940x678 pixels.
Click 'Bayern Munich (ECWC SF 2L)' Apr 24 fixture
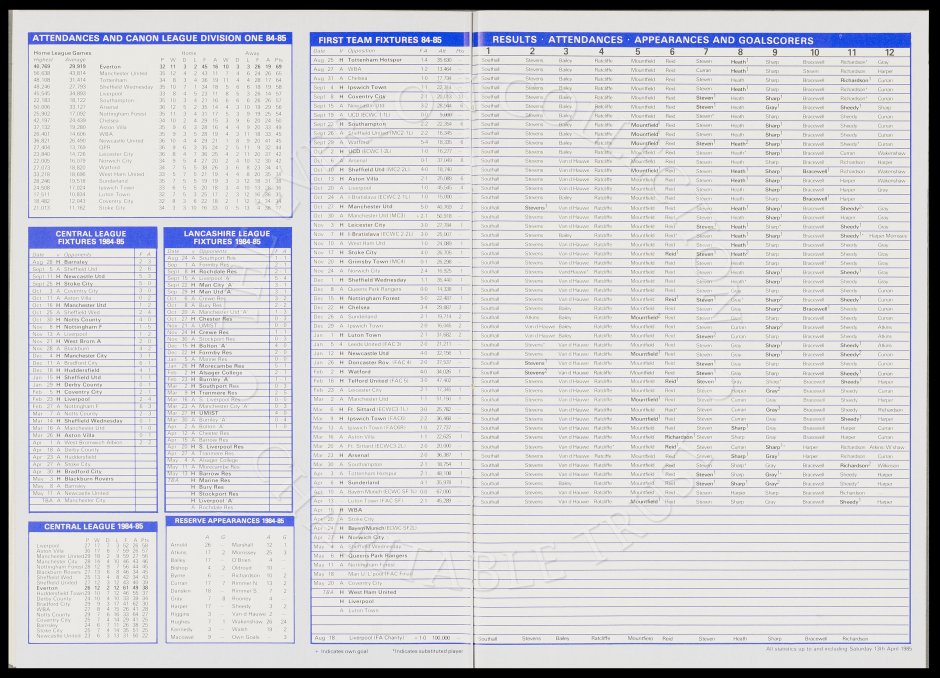[382, 528]
